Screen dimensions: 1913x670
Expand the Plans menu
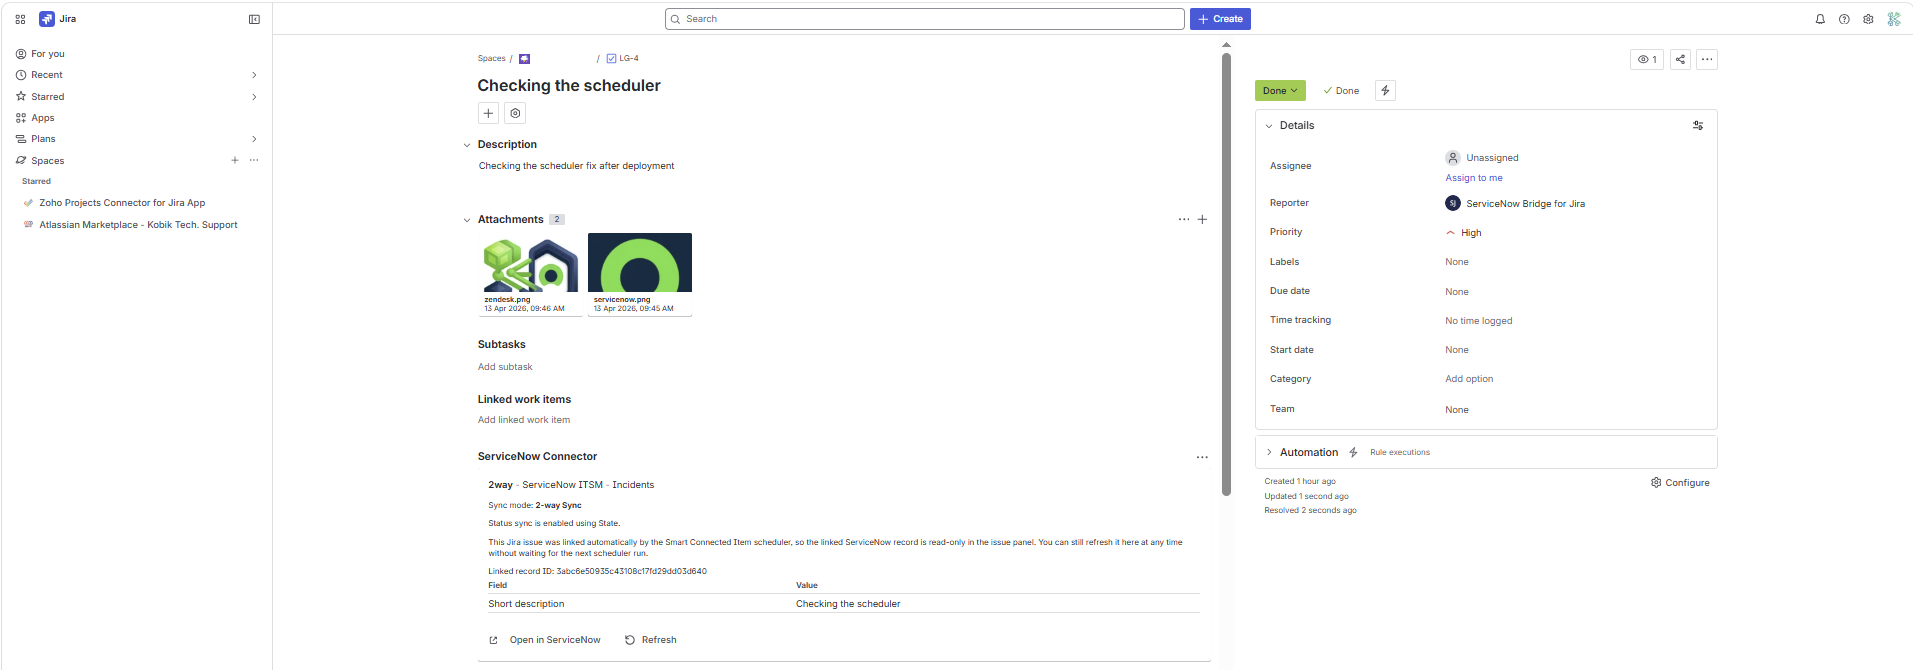point(254,139)
